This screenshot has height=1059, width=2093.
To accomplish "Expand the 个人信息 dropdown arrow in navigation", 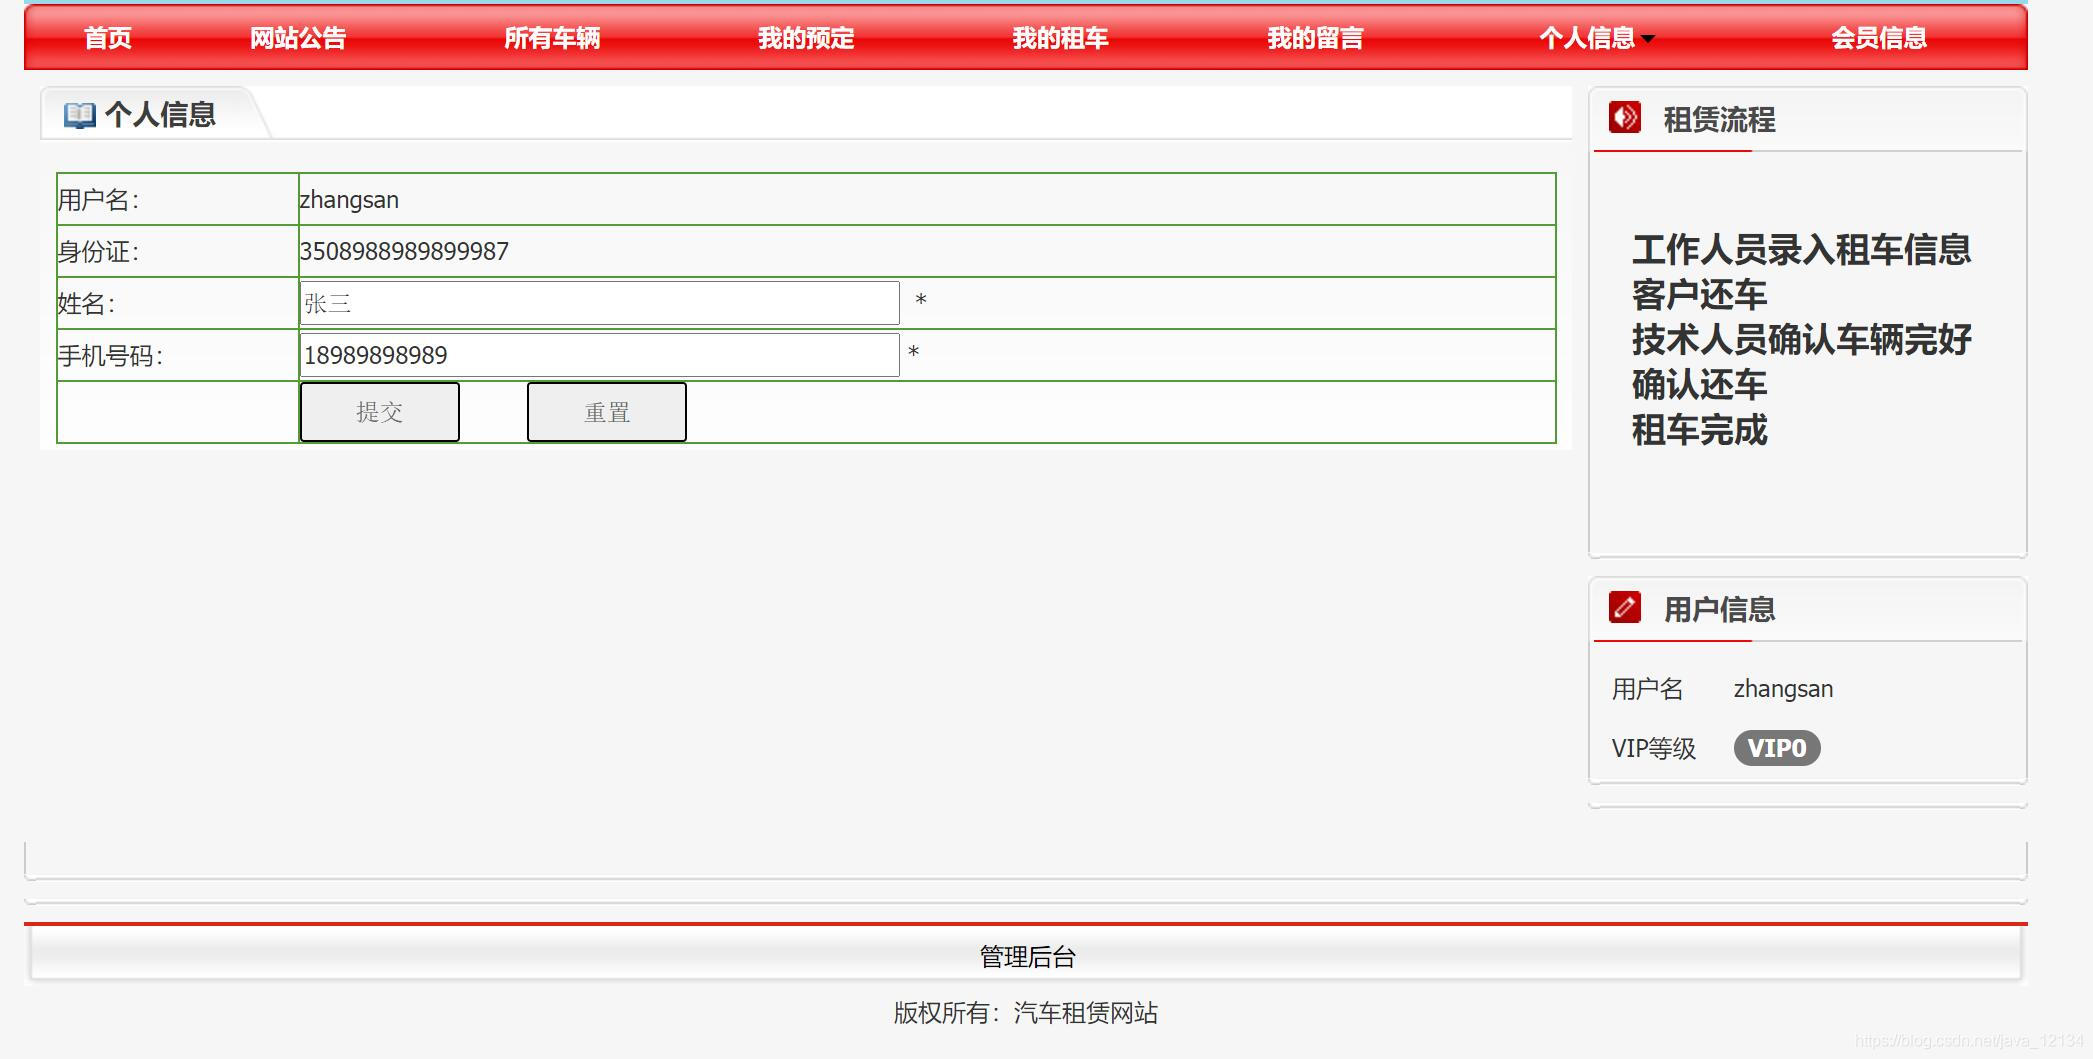I will 1648,39.
